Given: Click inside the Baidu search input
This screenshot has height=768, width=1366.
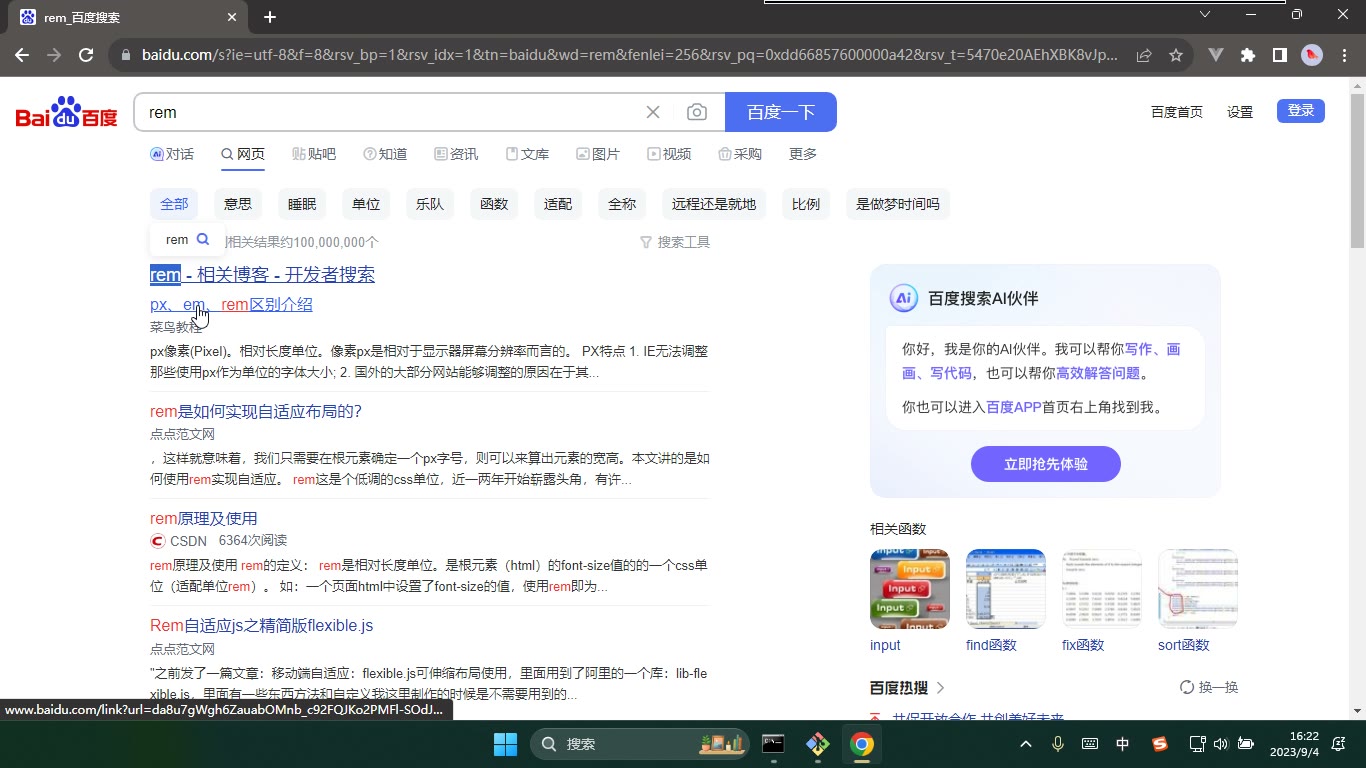Looking at the screenshot, I should point(390,112).
